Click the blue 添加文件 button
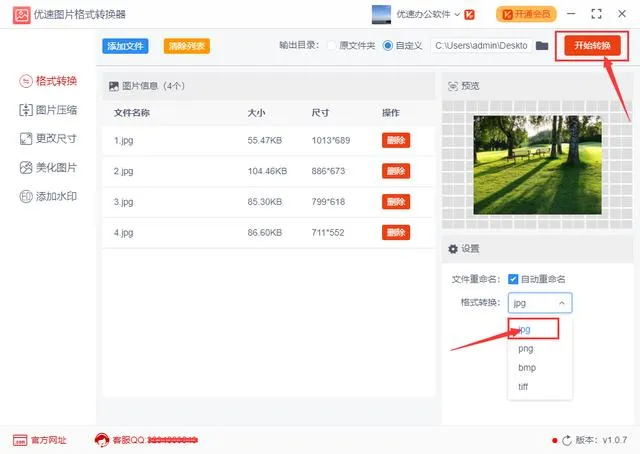 [125, 46]
